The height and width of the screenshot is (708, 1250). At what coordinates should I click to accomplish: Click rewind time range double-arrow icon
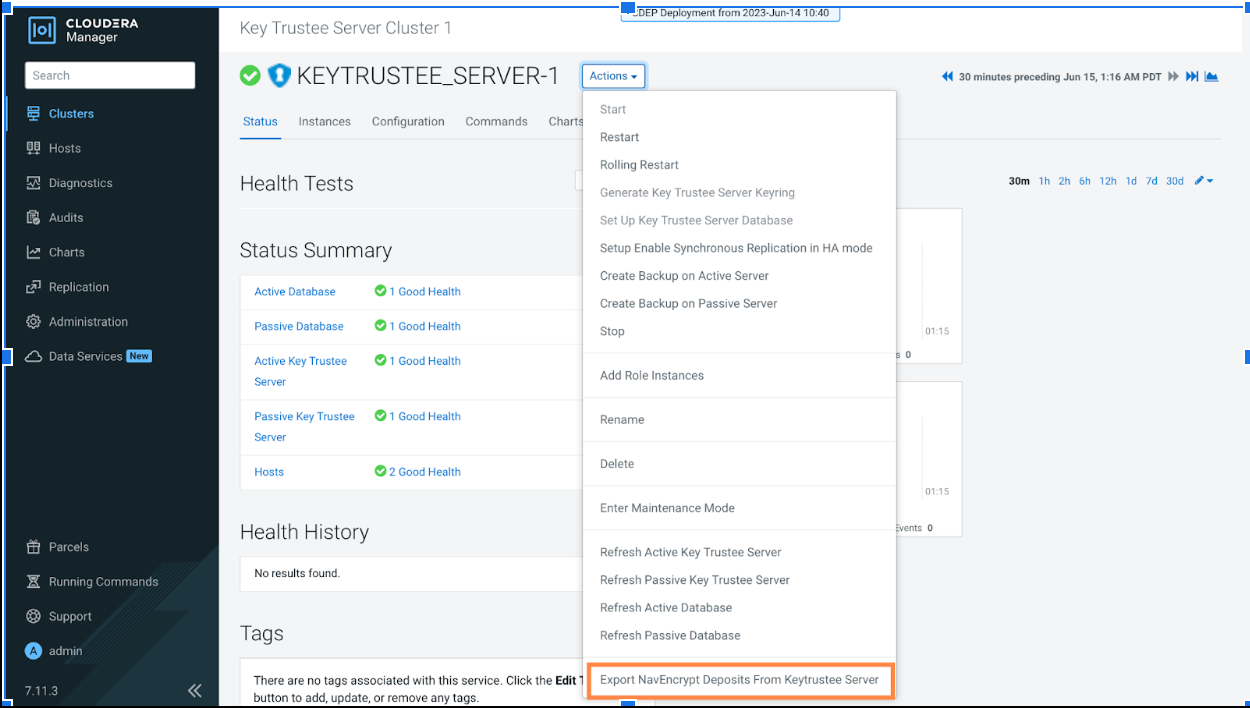[x=947, y=77]
